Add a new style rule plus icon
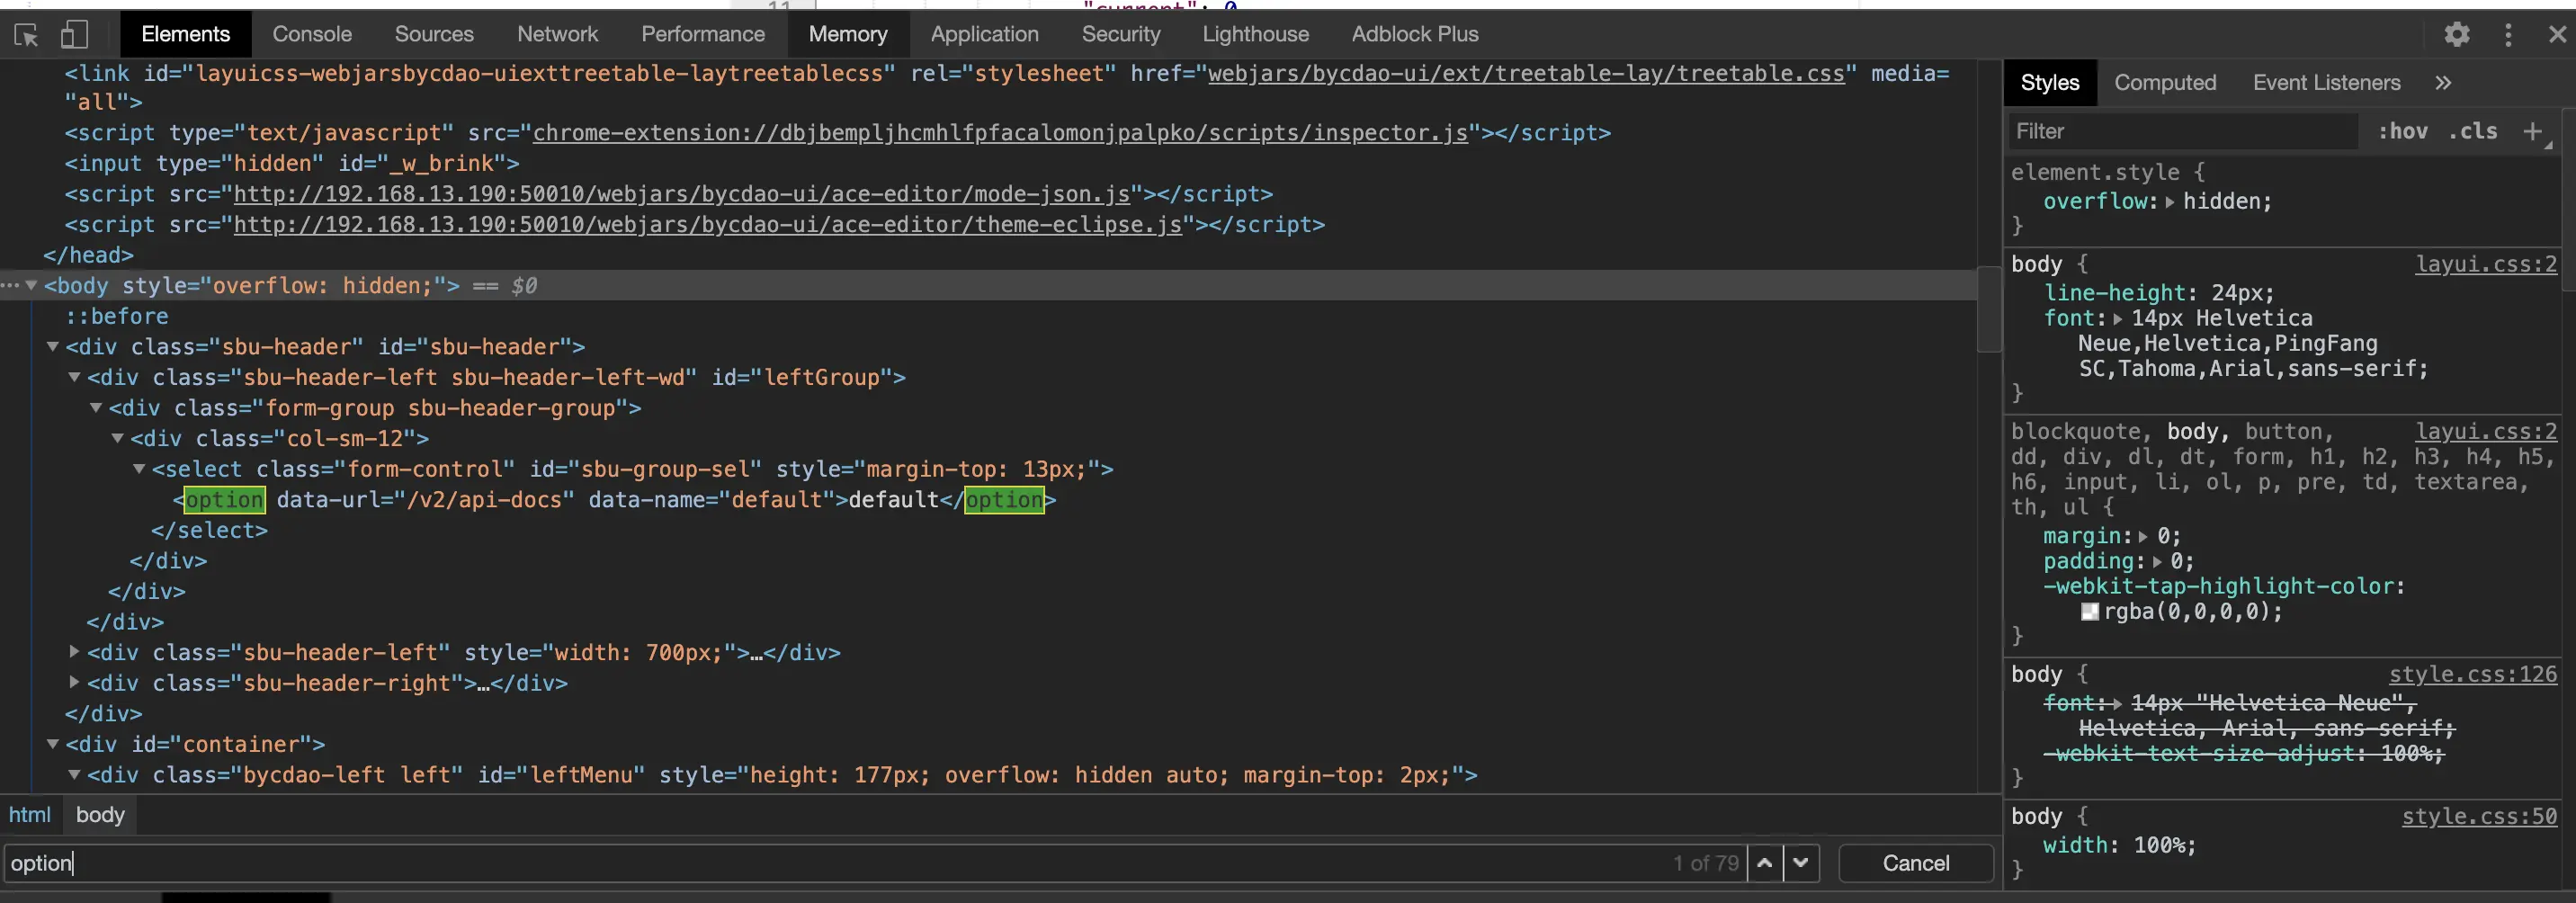 click(2533, 131)
